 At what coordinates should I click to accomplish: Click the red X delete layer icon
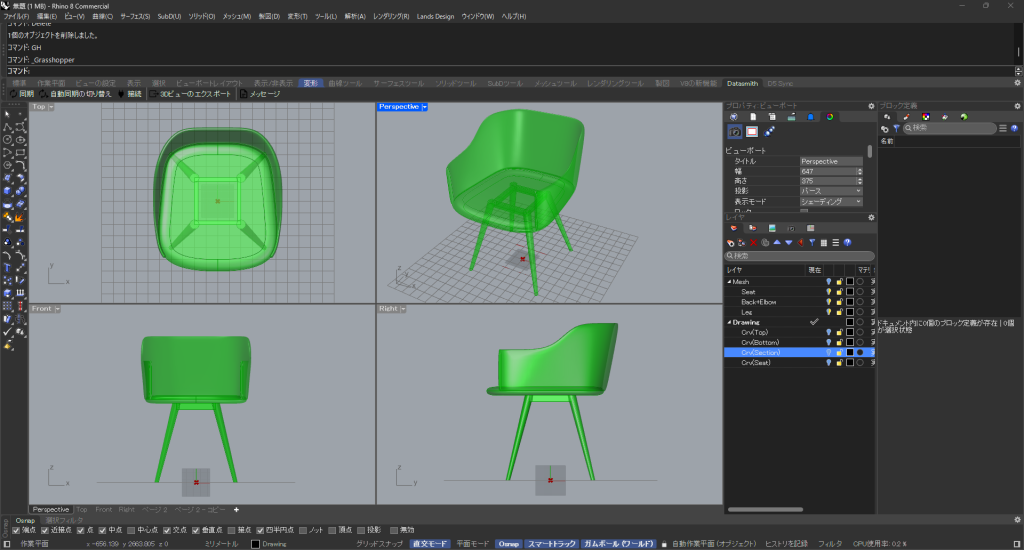coord(753,242)
